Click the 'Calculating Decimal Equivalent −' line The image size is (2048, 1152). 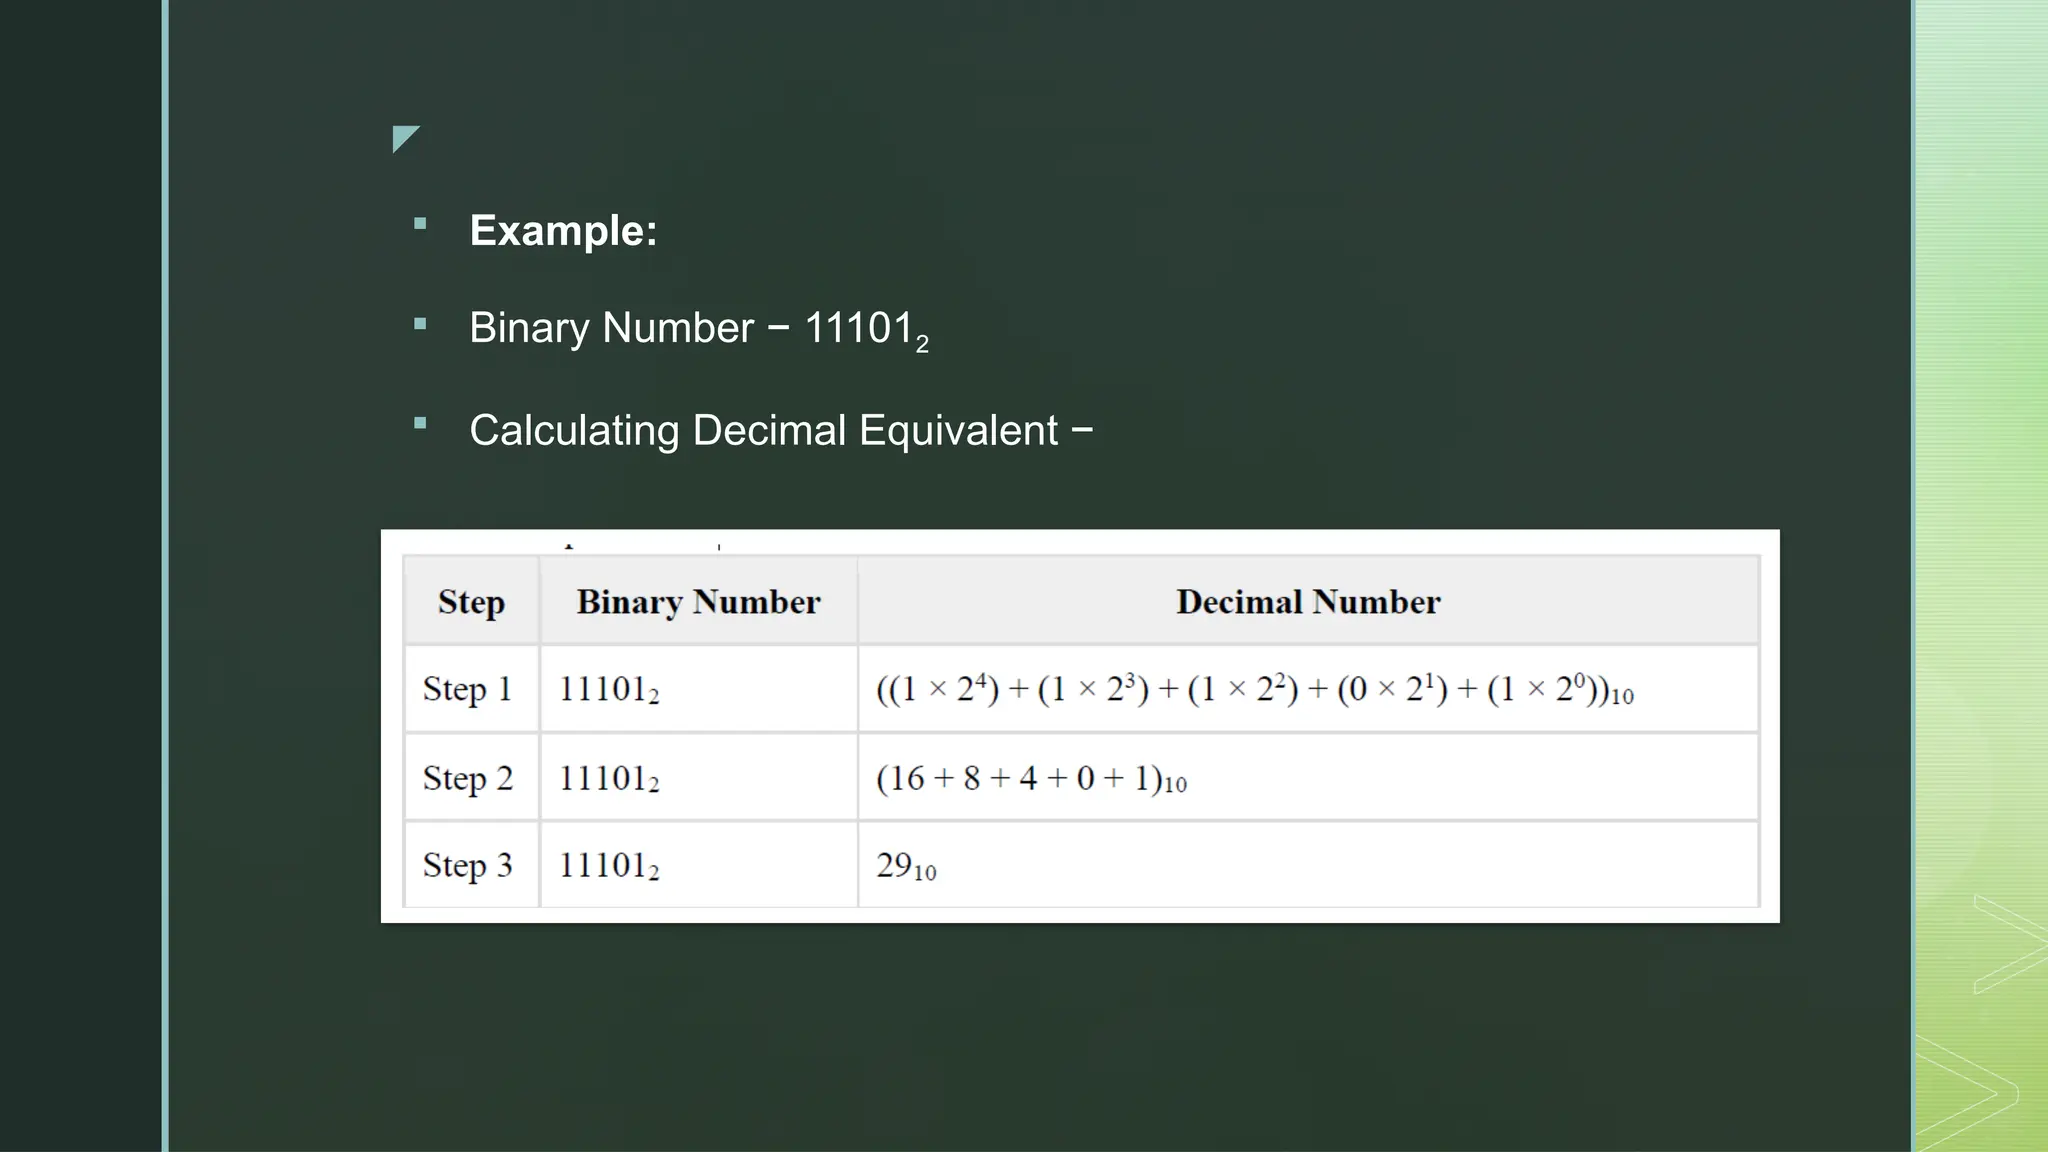point(781,431)
